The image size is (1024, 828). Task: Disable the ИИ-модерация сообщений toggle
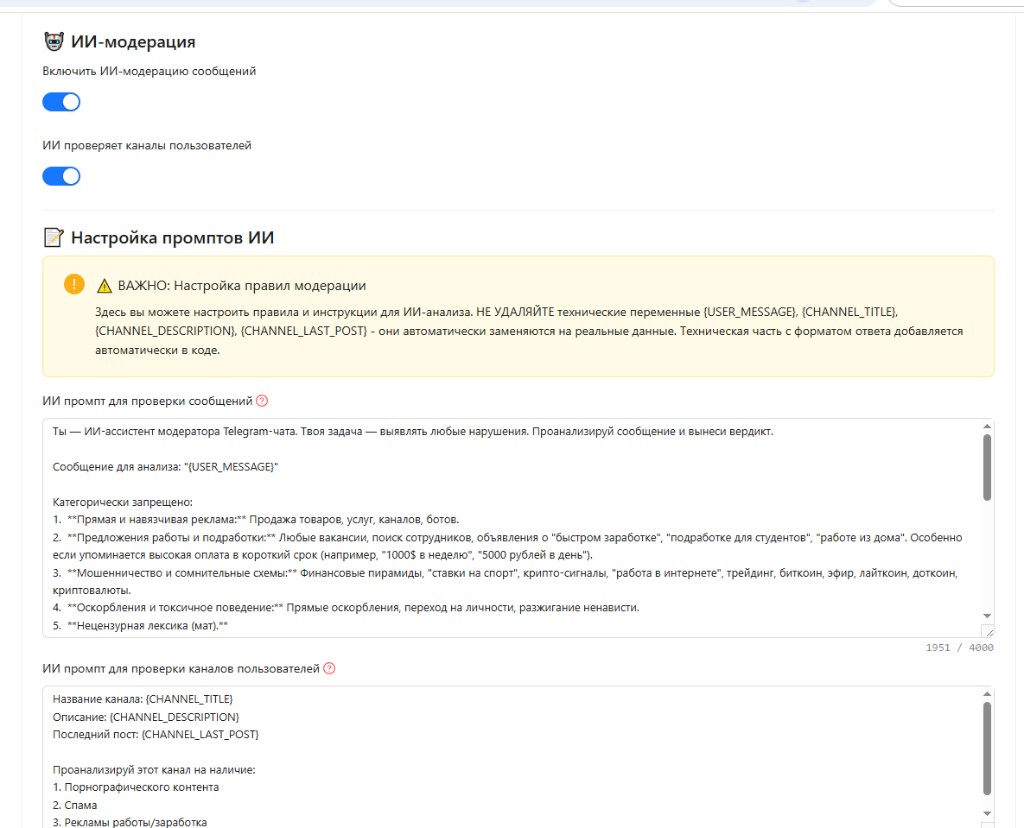click(x=61, y=102)
